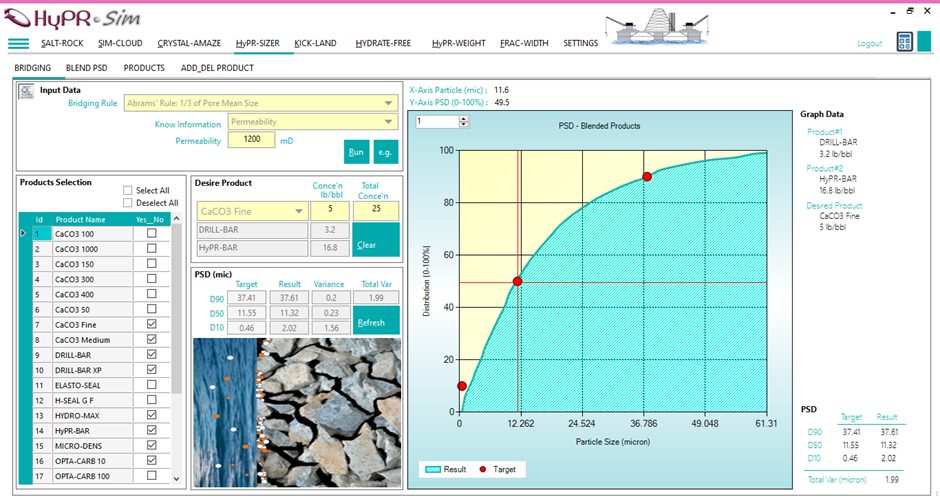
Task: Open the CRYSTAL-AMAZE module
Action: pos(189,43)
